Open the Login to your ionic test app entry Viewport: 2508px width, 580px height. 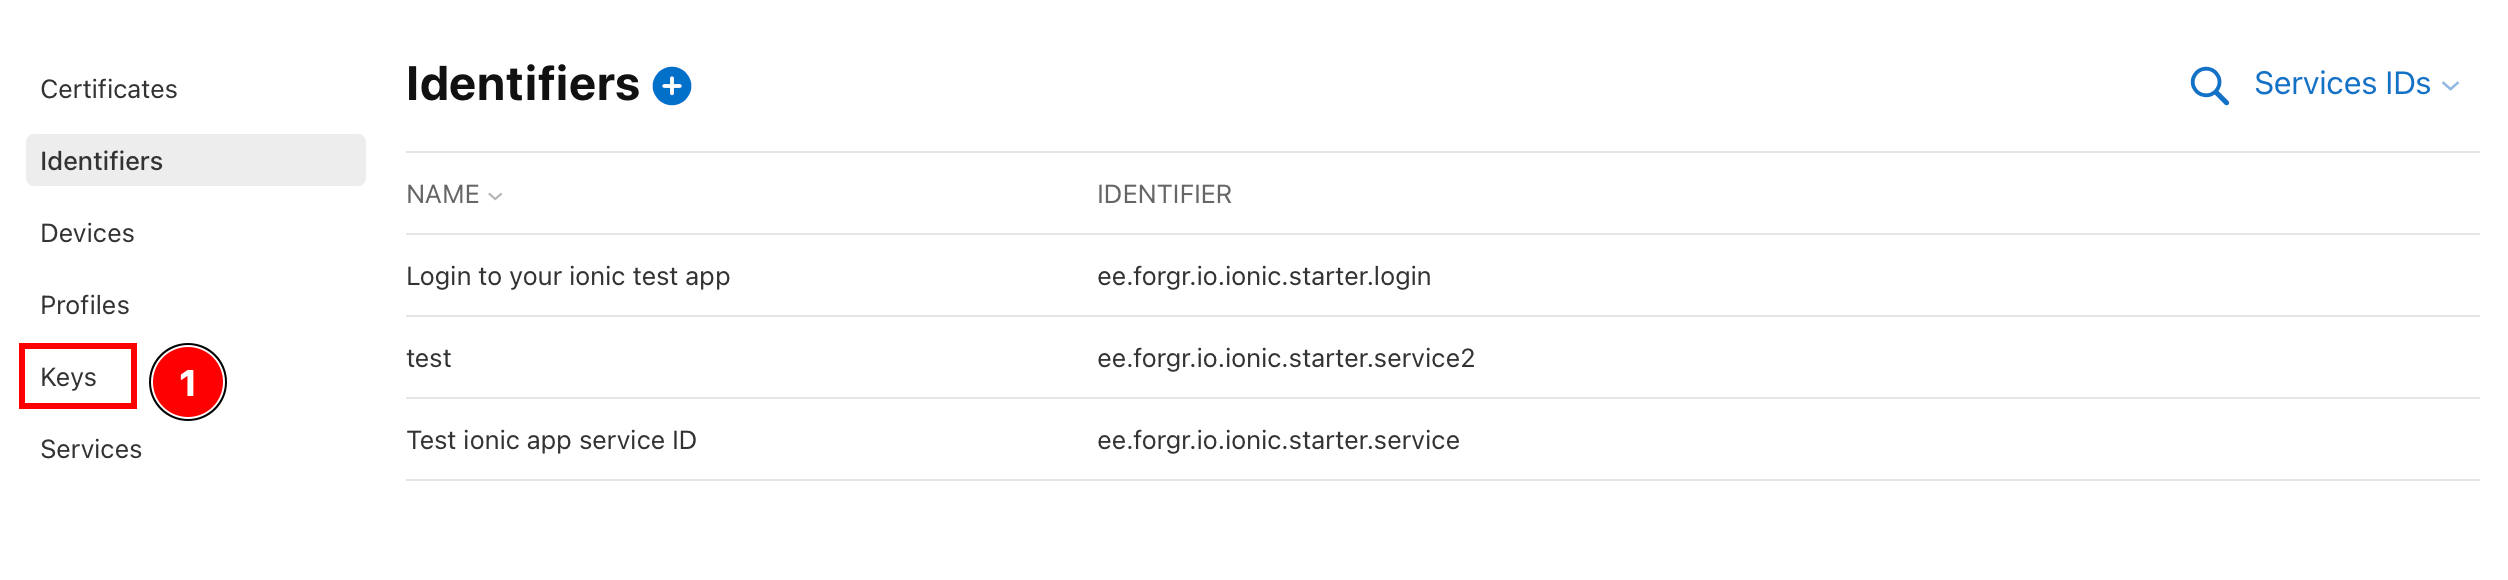coord(568,276)
